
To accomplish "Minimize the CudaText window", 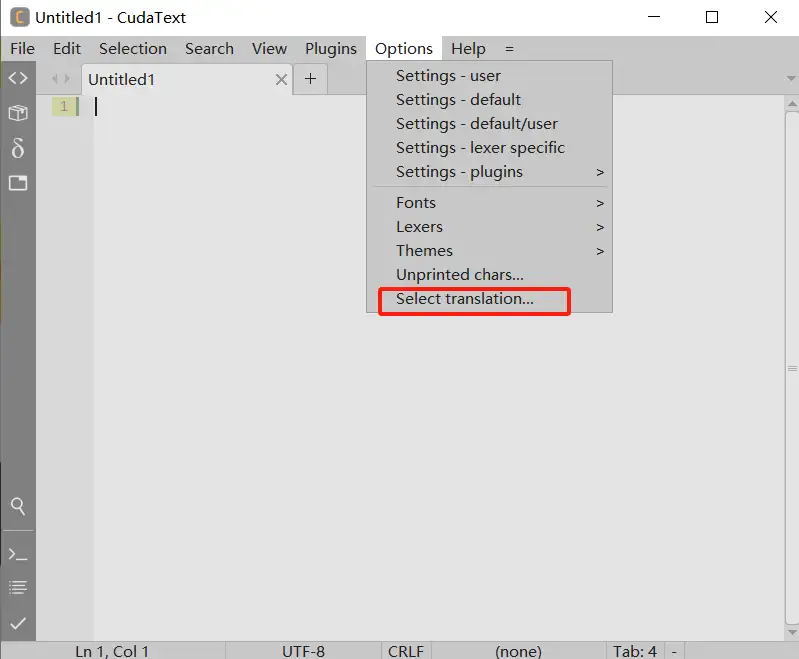I will tap(654, 17).
